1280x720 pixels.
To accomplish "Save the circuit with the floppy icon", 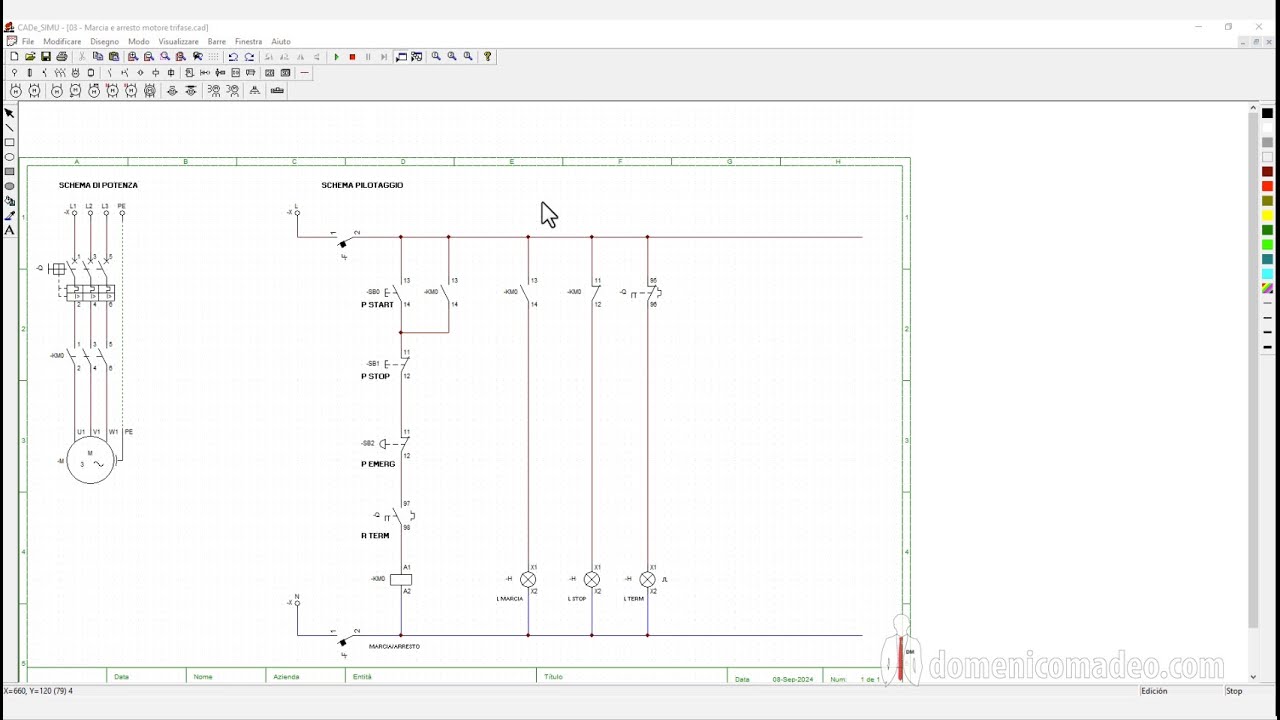I will point(46,57).
